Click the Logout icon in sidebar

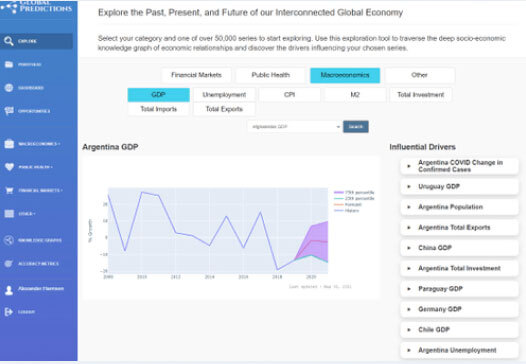click(x=9, y=312)
